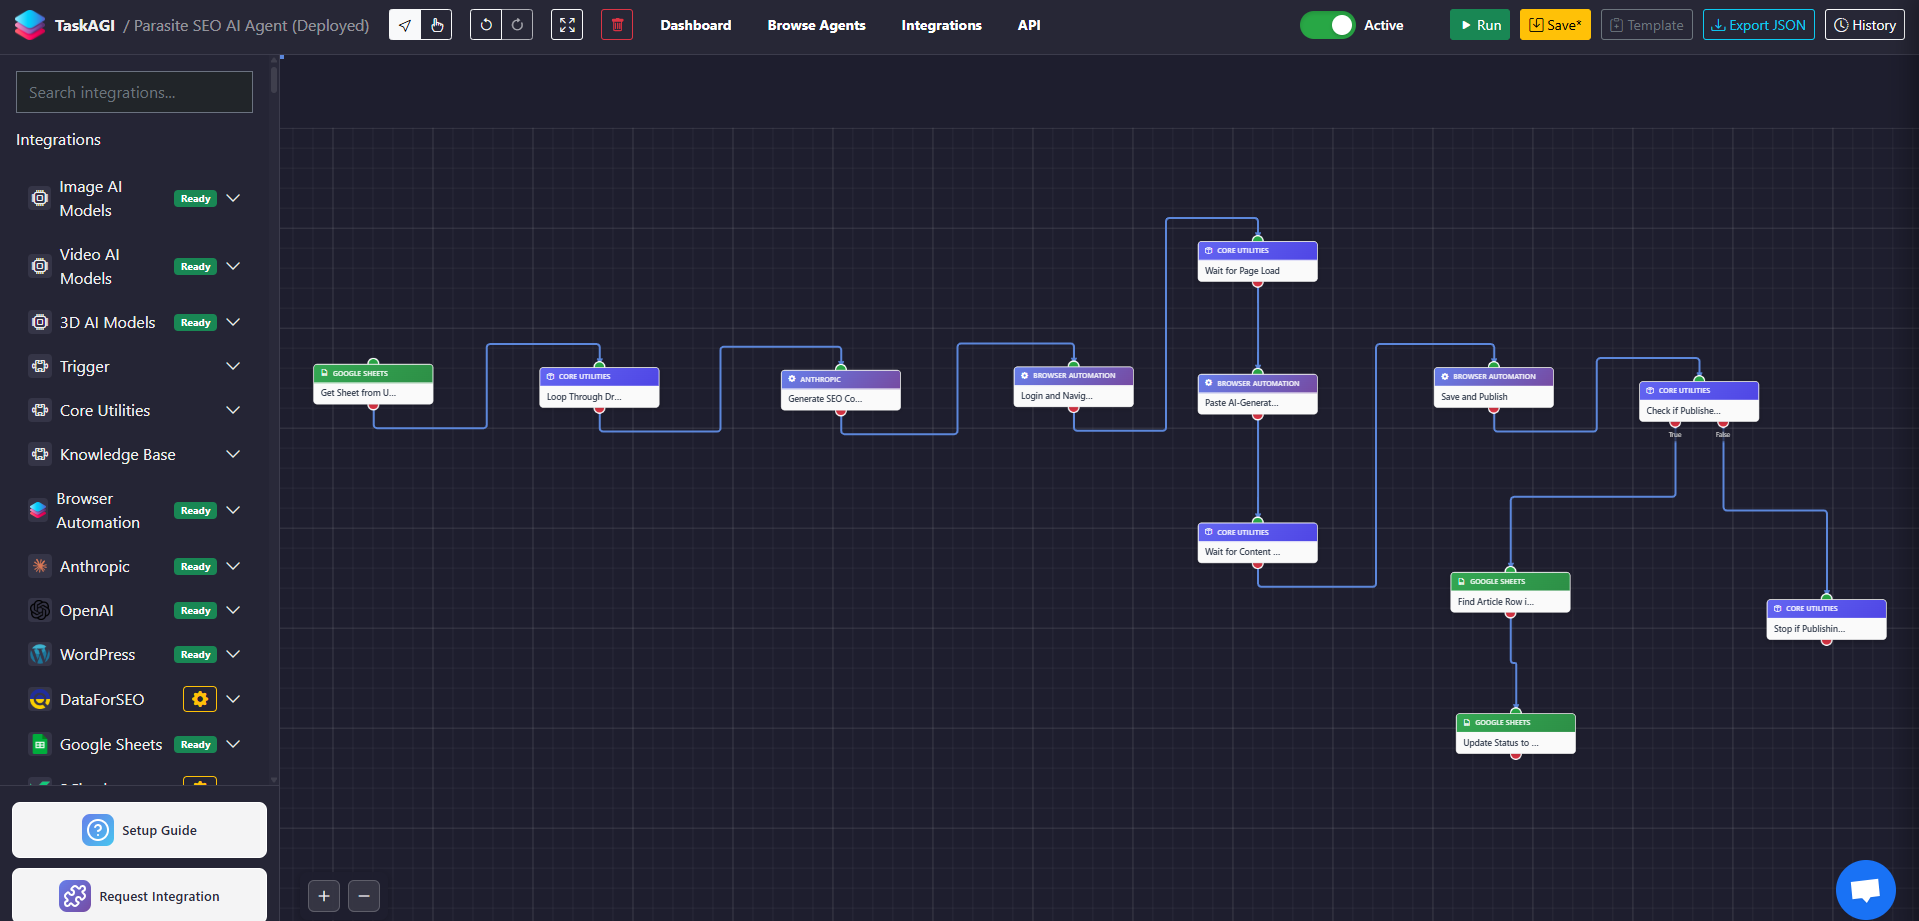Go to Browse Agents
Screen dimensions: 1919x921
[816, 25]
